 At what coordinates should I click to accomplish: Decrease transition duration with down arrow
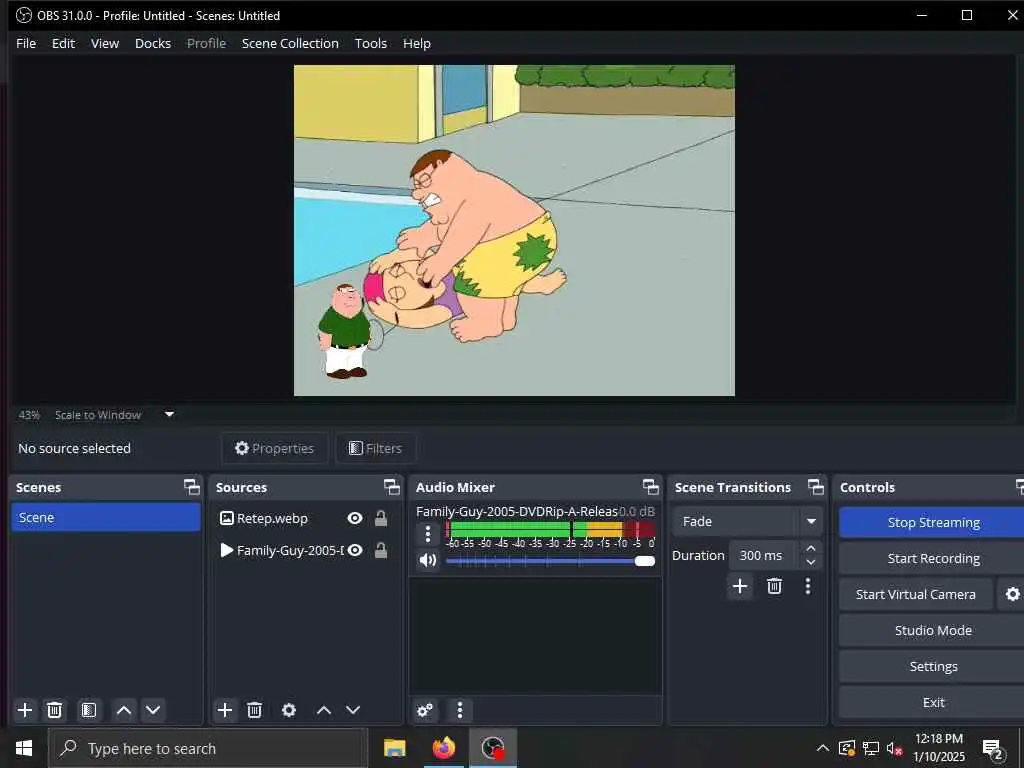[x=810, y=562]
